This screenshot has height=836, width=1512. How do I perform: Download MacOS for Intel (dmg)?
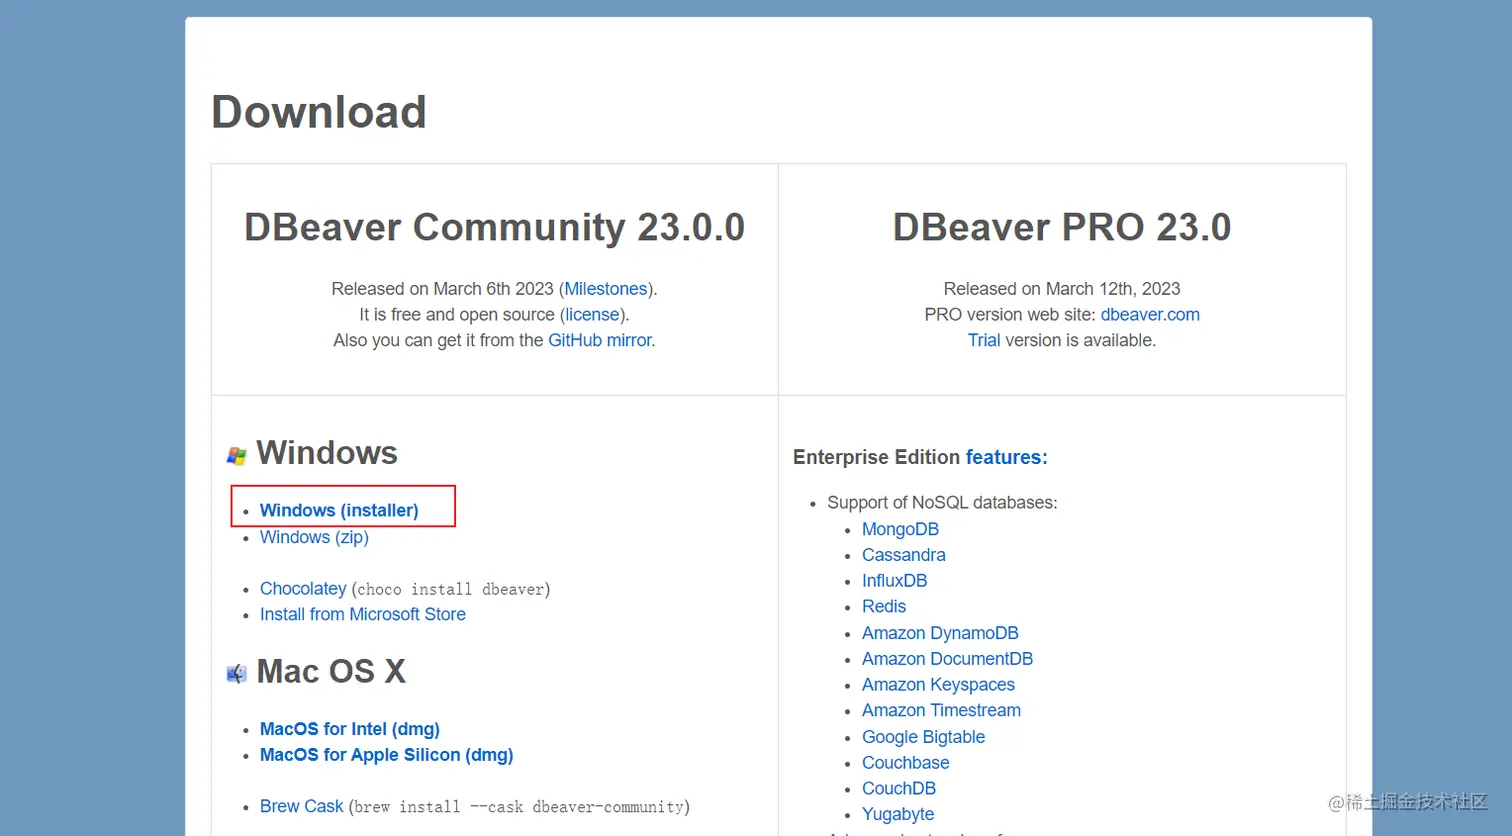tap(350, 729)
